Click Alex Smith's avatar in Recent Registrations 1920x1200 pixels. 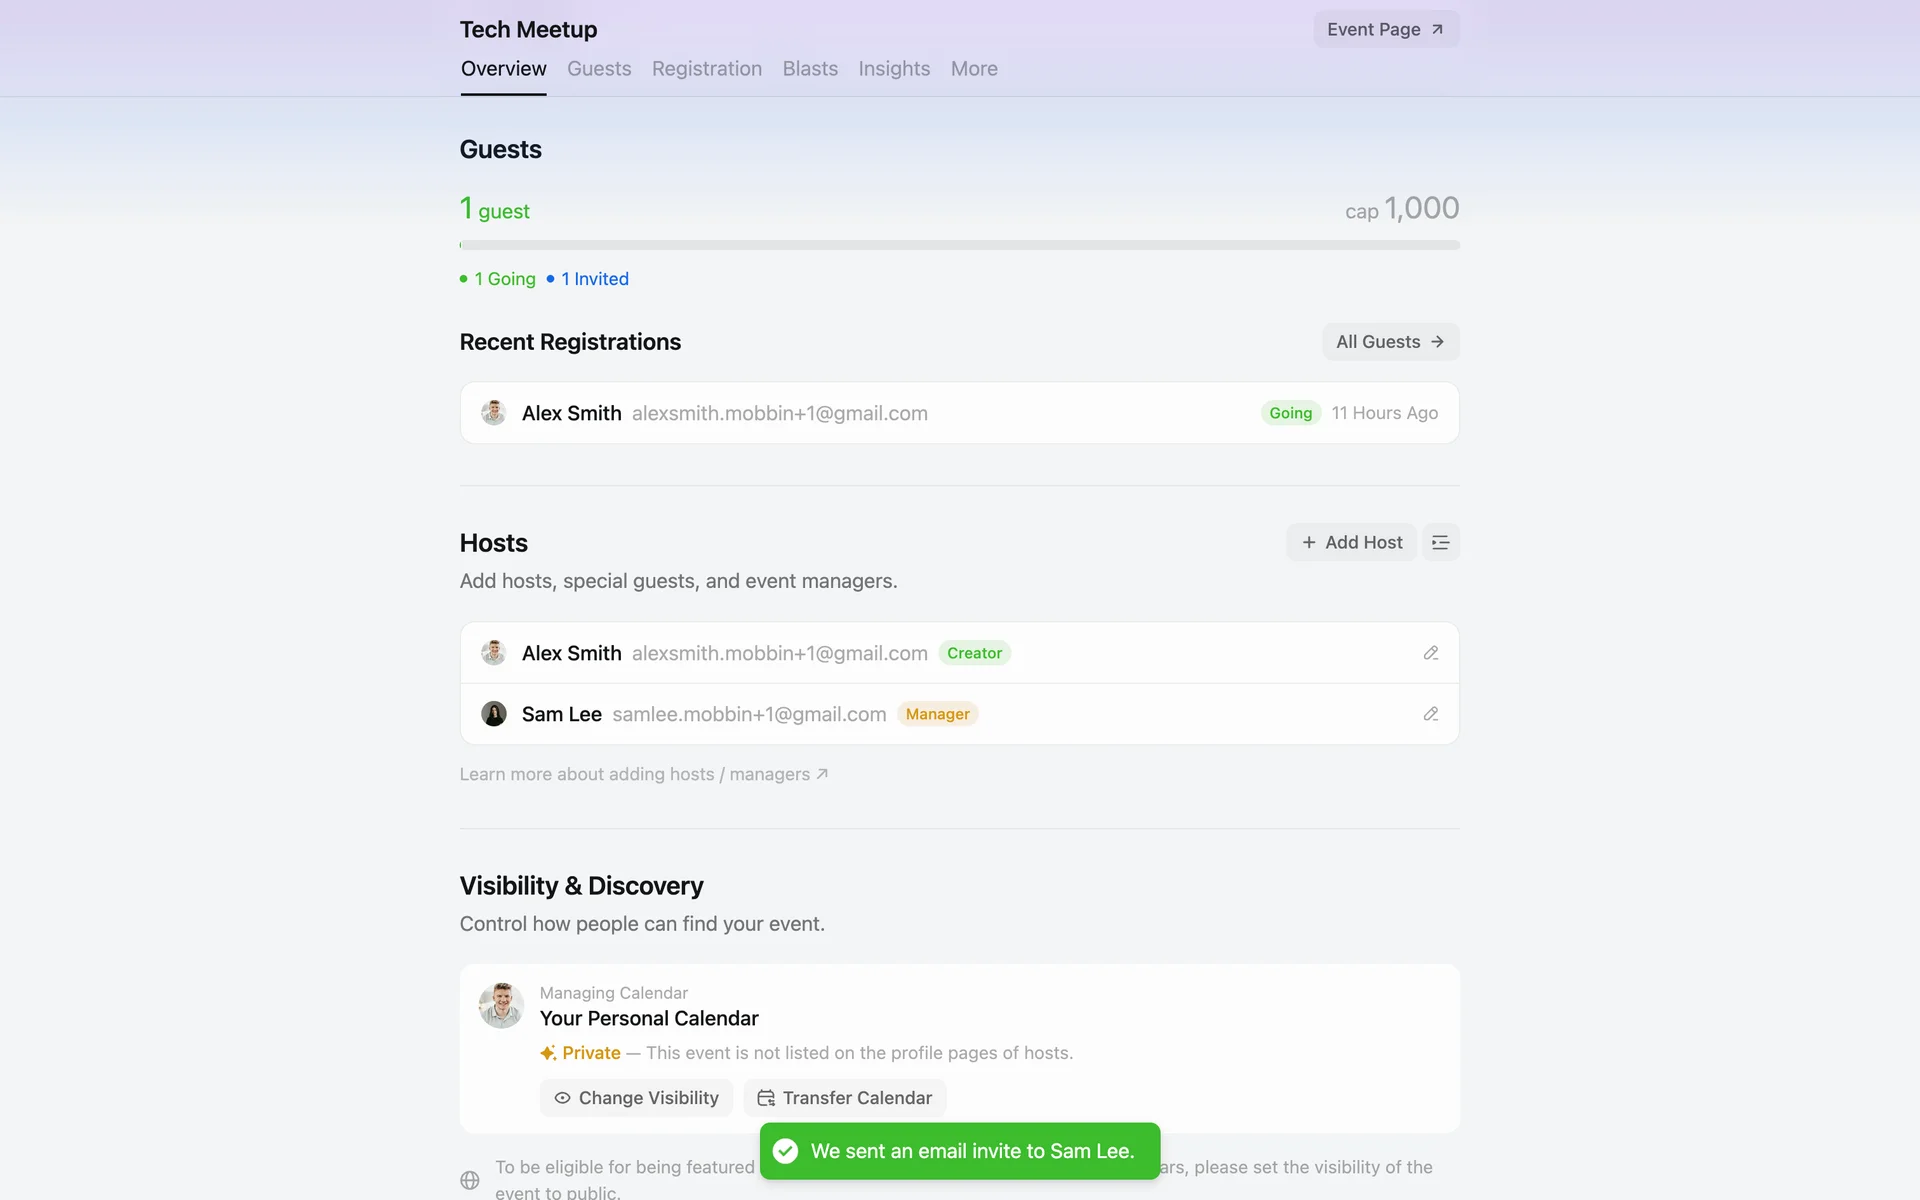(x=493, y=413)
